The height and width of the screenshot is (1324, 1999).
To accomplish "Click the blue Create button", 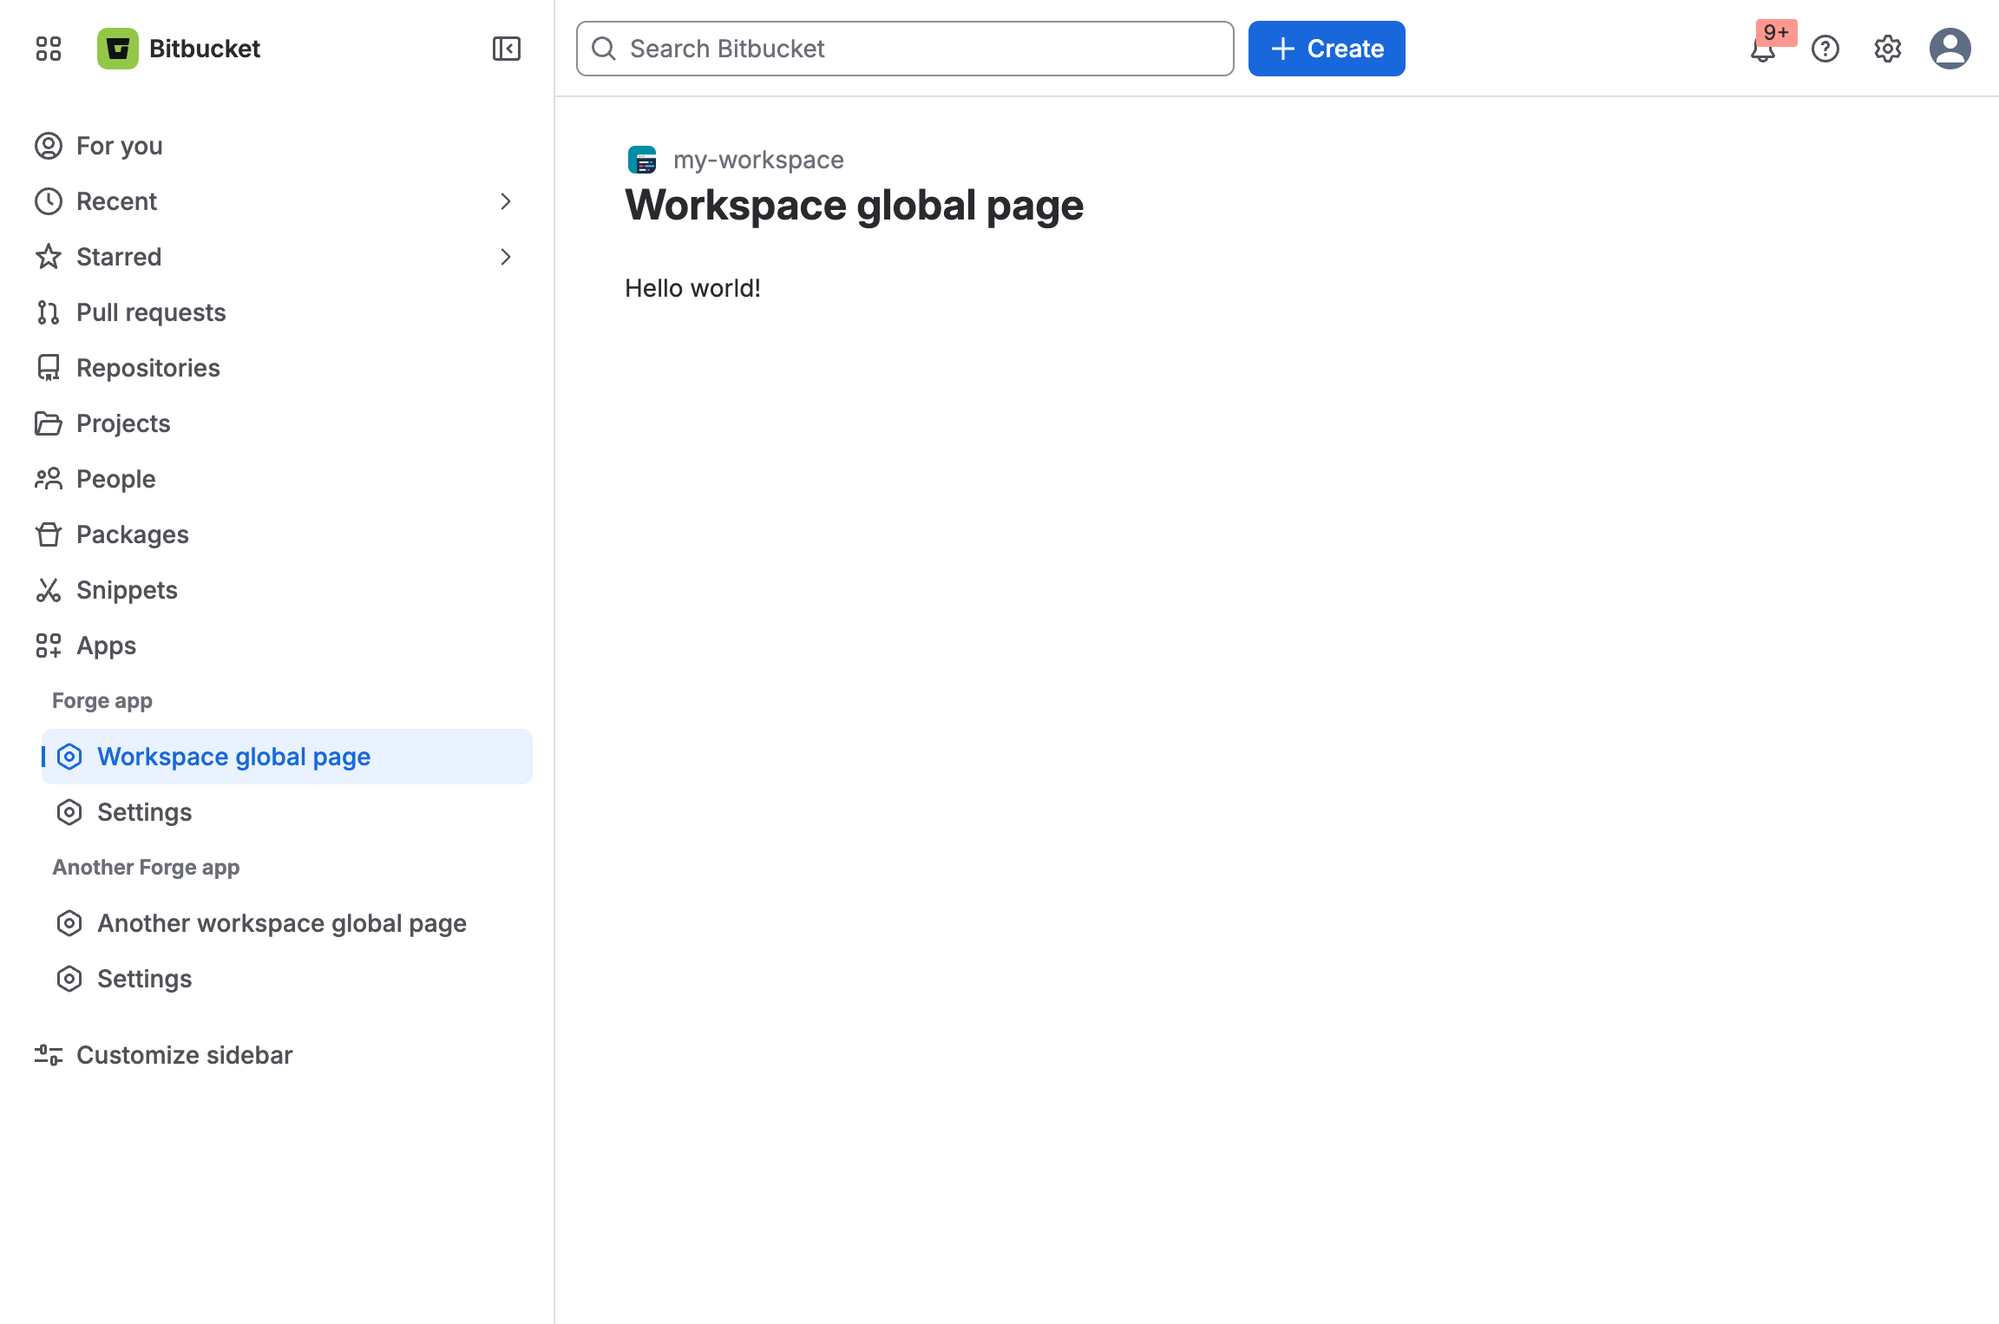I will point(1326,48).
